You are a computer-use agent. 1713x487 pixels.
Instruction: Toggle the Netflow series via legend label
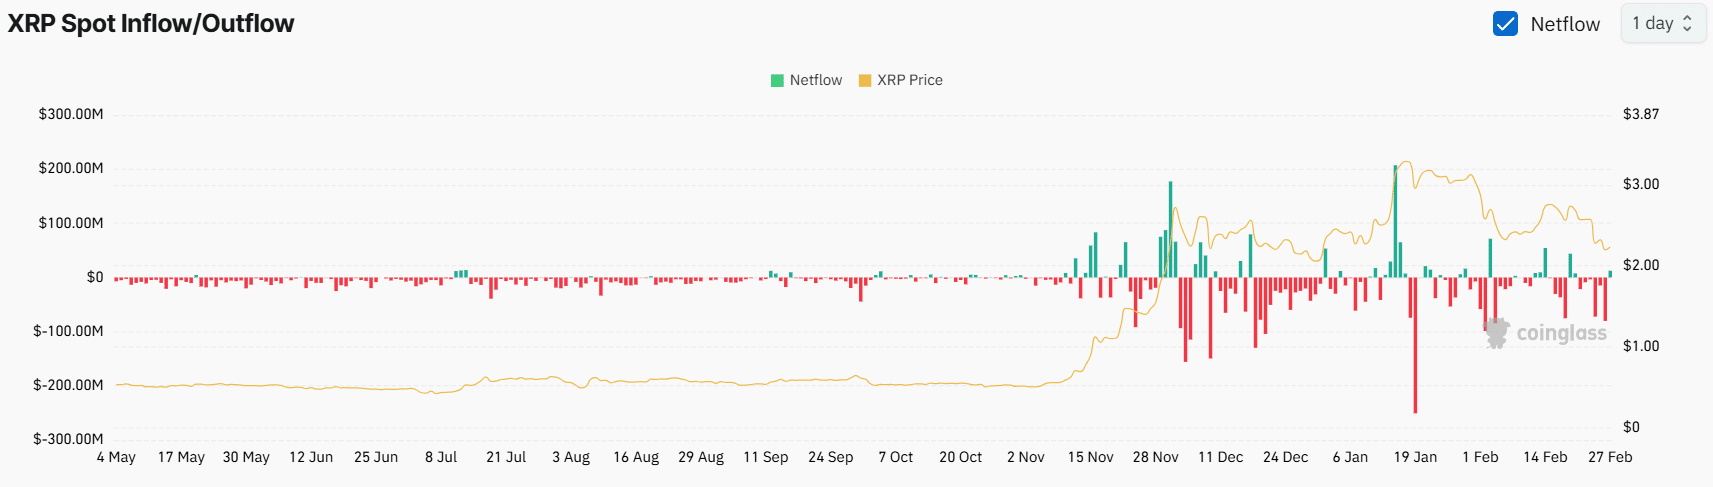coord(815,80)
